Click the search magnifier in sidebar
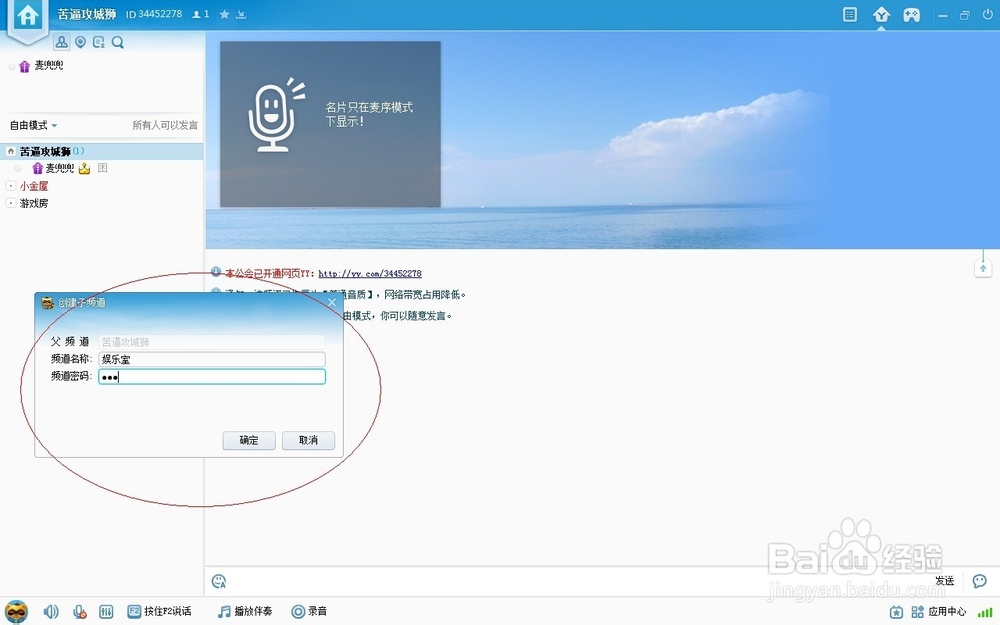 (x=117, y=42)
